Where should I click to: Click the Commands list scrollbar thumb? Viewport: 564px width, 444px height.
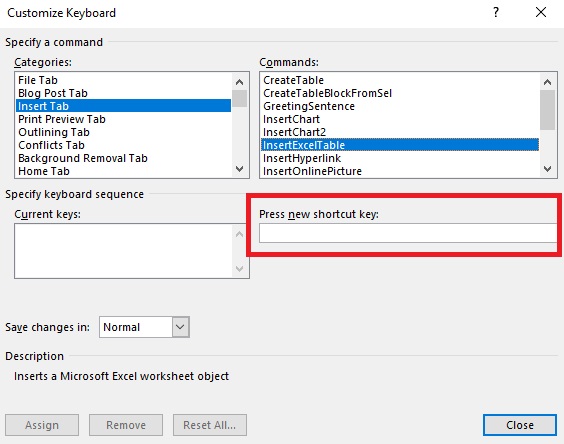click(547, 110)
